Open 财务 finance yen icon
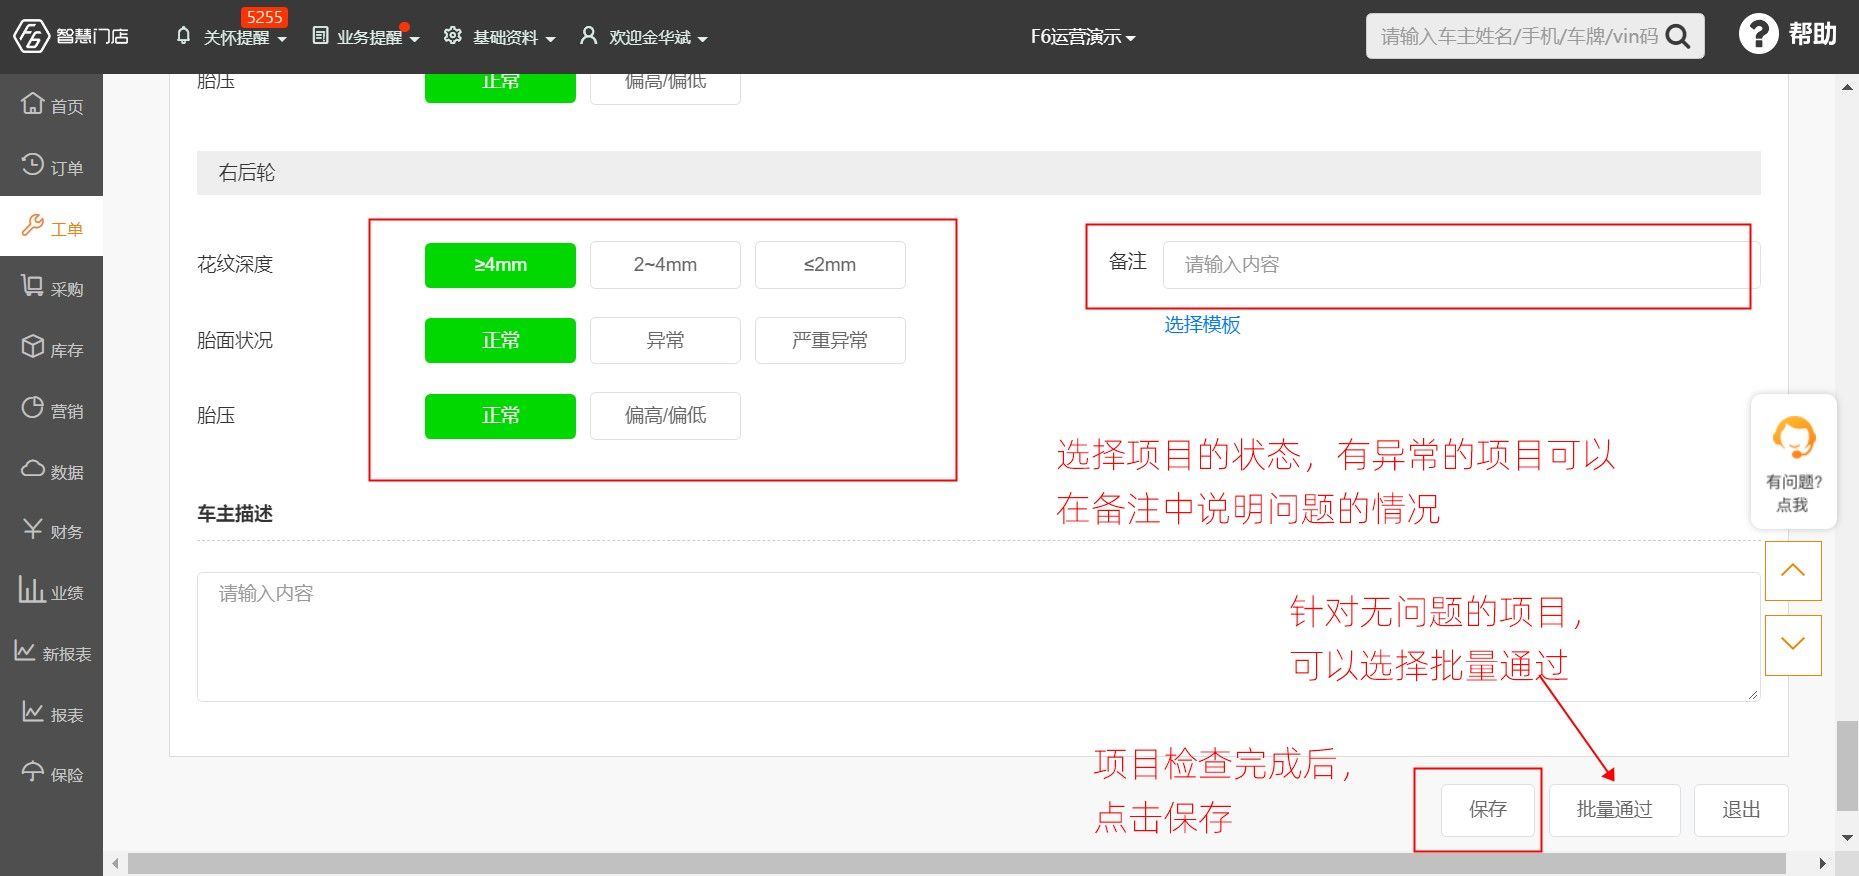The height and width of the screenshot is (876, 1859). 33,529
